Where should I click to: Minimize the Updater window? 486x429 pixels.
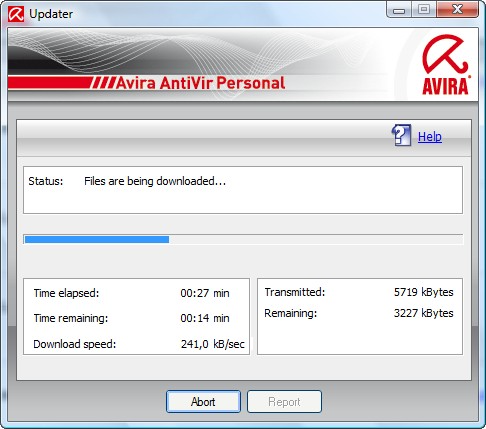pos(399,10)
